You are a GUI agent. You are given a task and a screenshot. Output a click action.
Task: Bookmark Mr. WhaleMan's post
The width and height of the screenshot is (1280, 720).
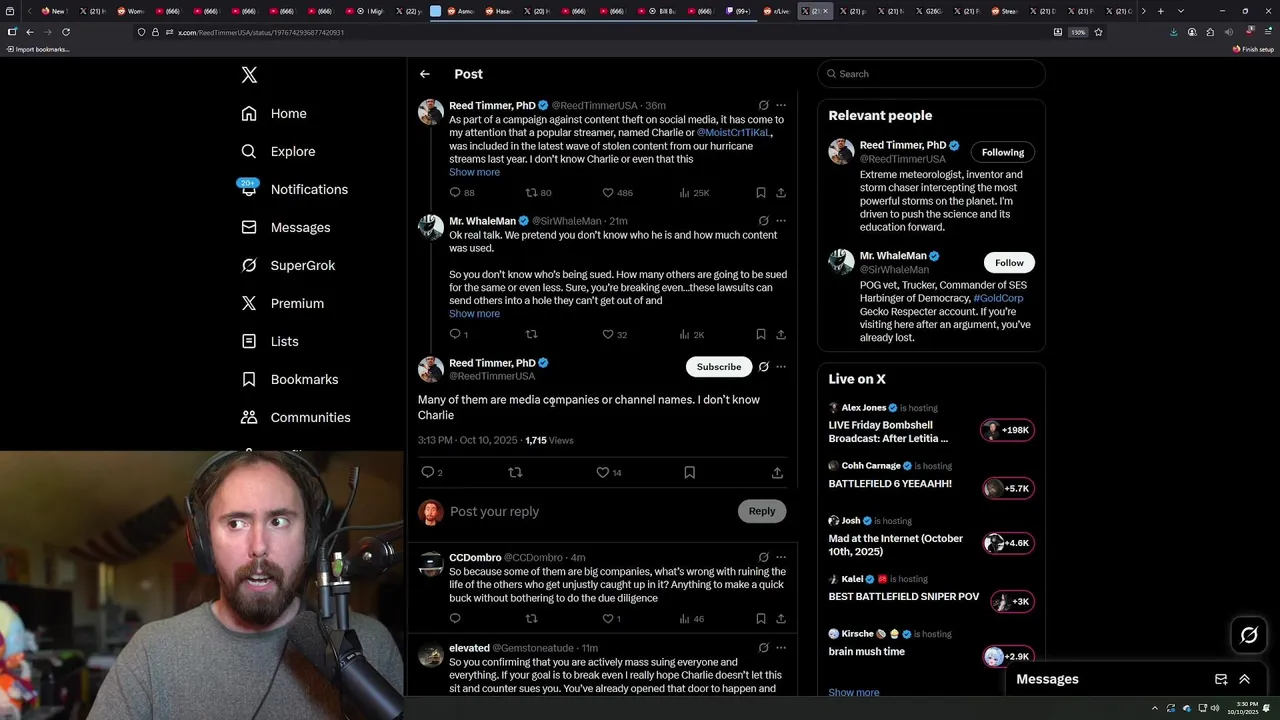761,334
